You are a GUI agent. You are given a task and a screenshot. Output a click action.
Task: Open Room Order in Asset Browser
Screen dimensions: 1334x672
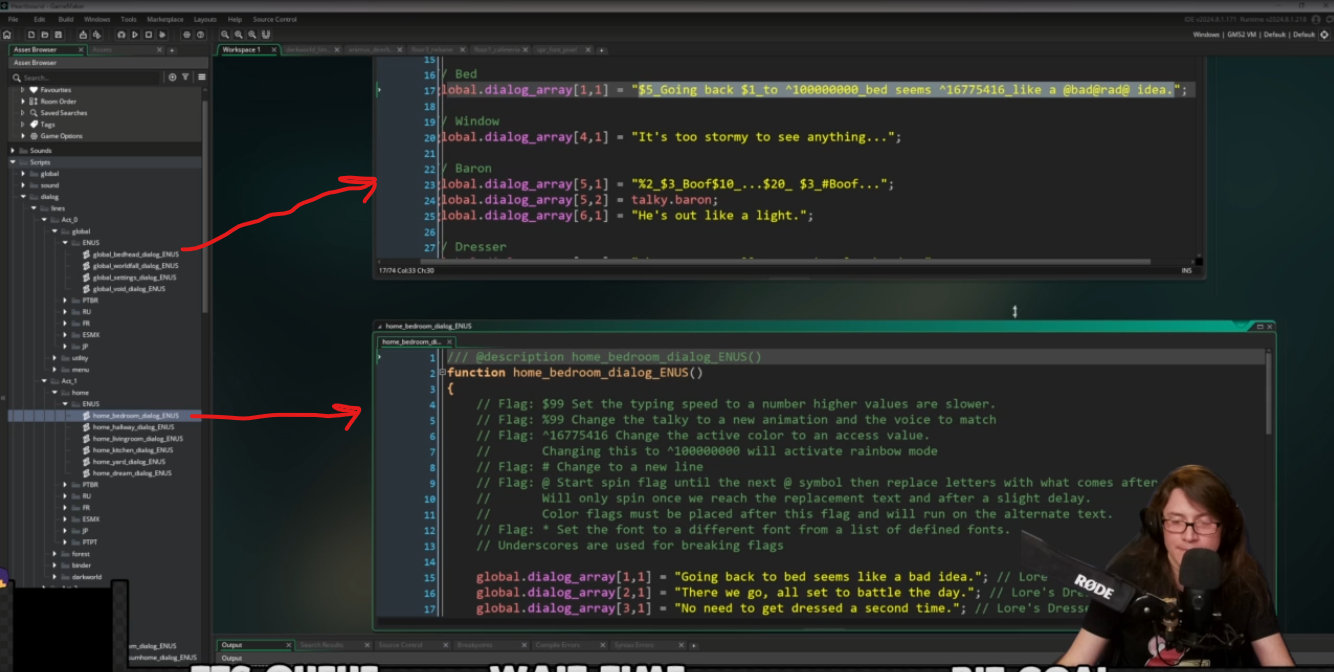tap(58, 101)
